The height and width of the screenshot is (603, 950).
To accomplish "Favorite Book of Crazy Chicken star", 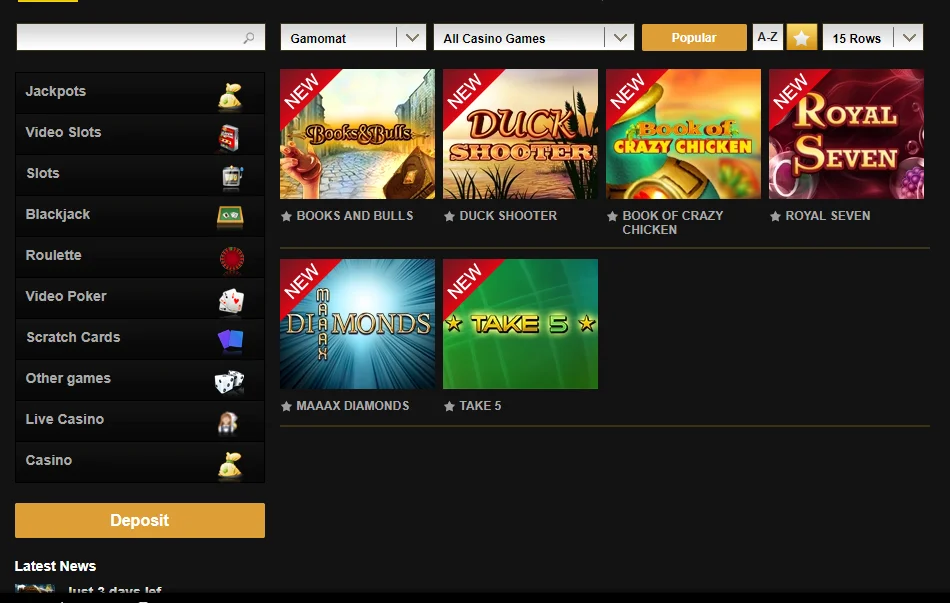I will pos(612,216).
